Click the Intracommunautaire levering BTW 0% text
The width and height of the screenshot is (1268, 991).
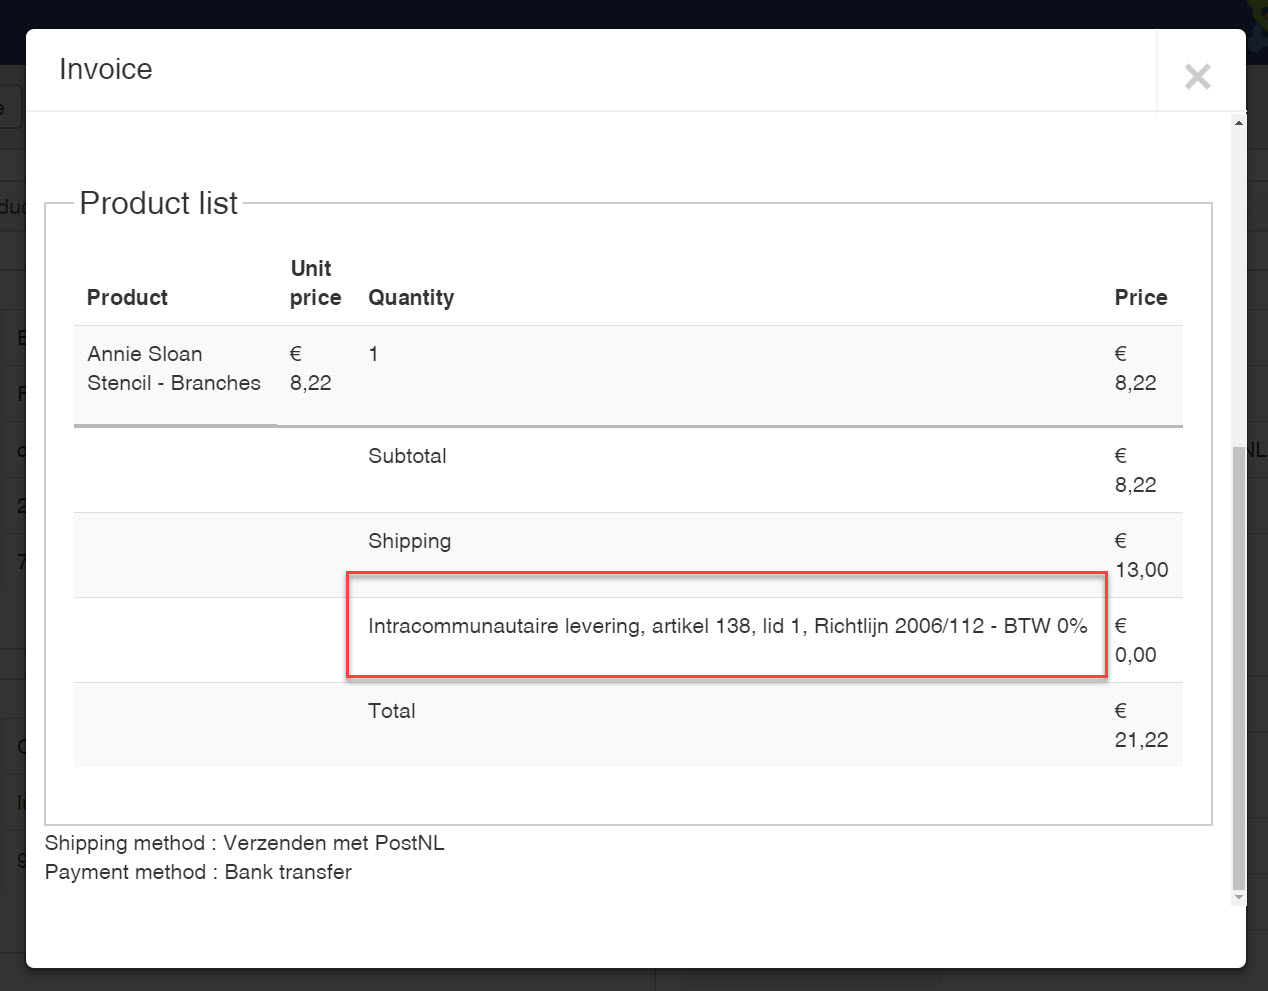coord(727,626)
